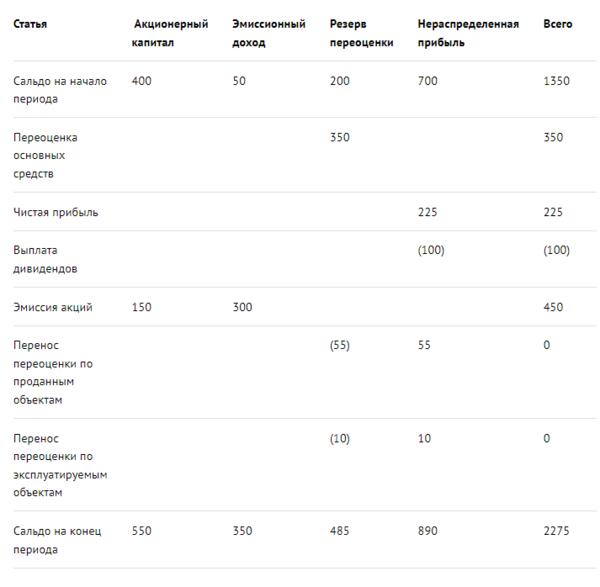Screen dimensions: 600x587
Task: Select the 'Эмиссия акций' row label
Action: pos(53,307)
